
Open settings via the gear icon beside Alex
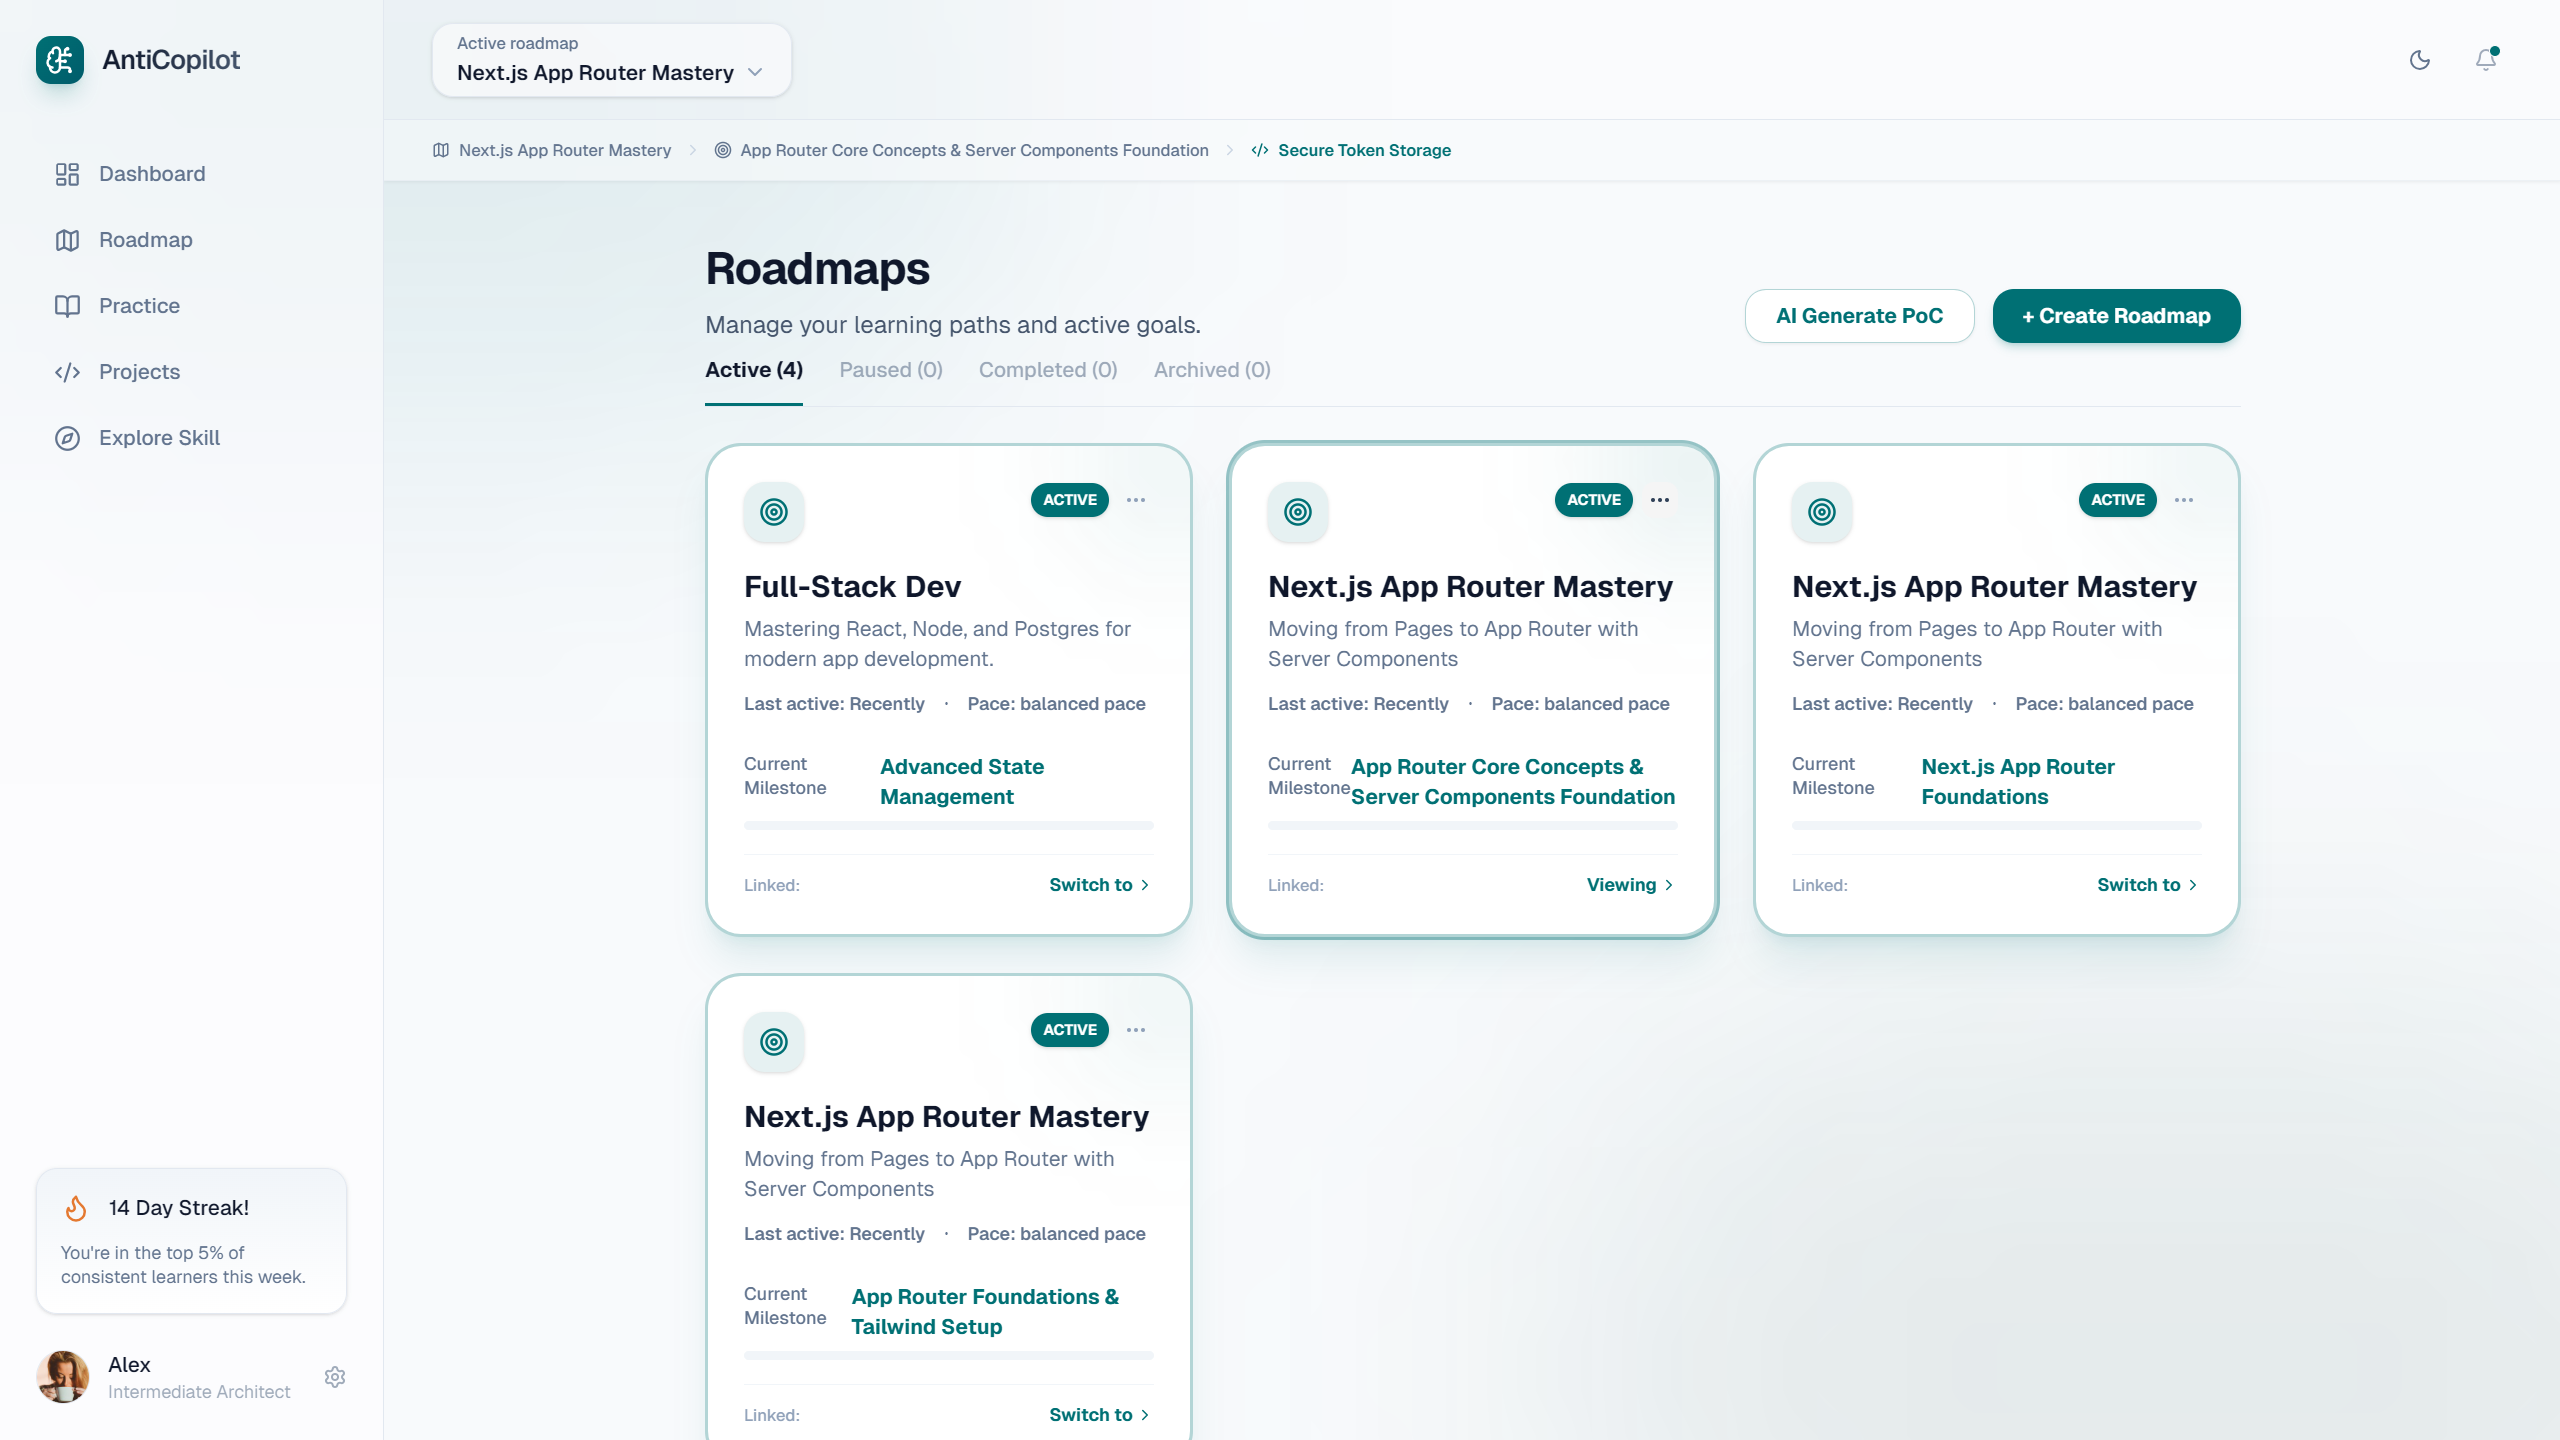point(335,1377)
